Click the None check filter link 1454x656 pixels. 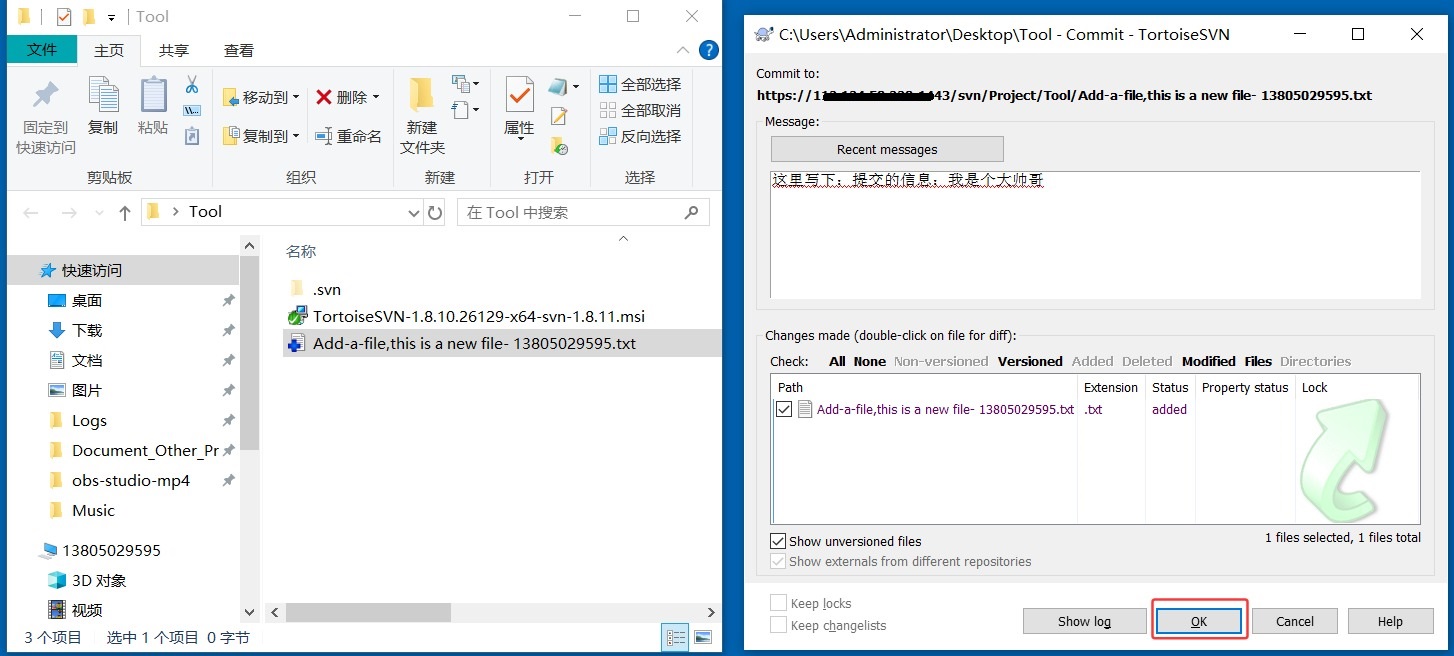tap(870, 361)
